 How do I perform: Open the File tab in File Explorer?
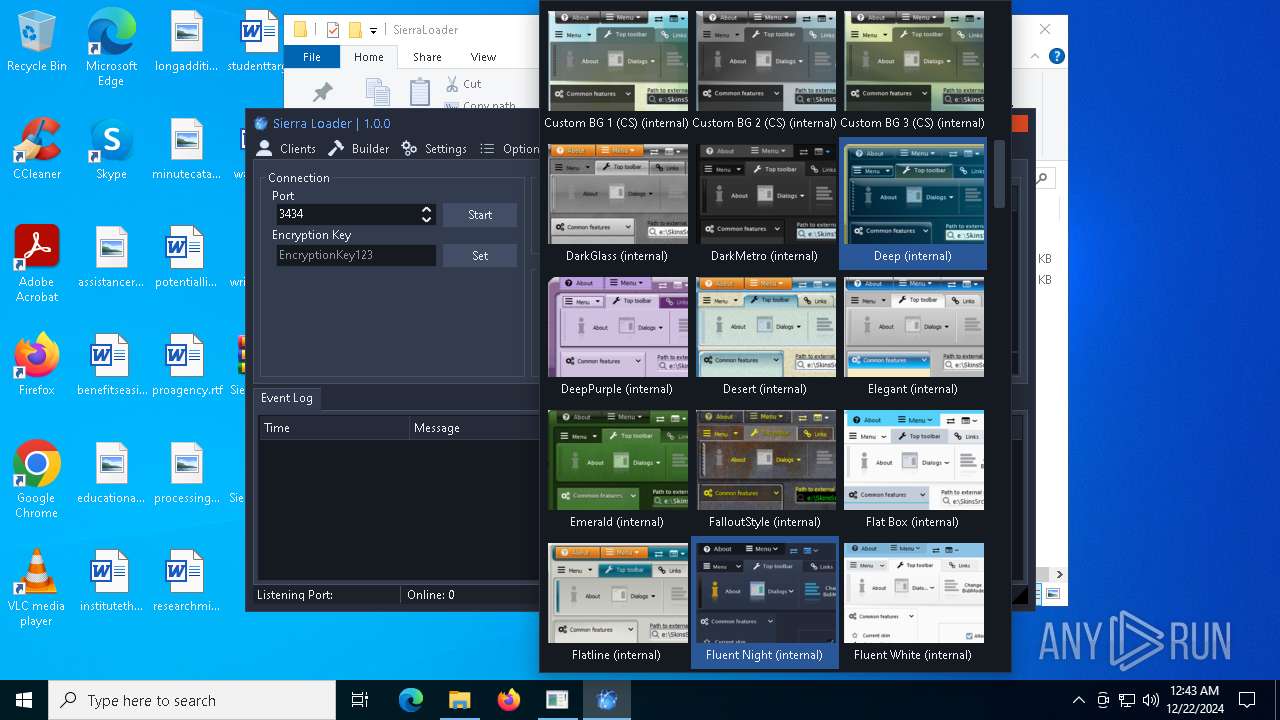coord(312,57)
